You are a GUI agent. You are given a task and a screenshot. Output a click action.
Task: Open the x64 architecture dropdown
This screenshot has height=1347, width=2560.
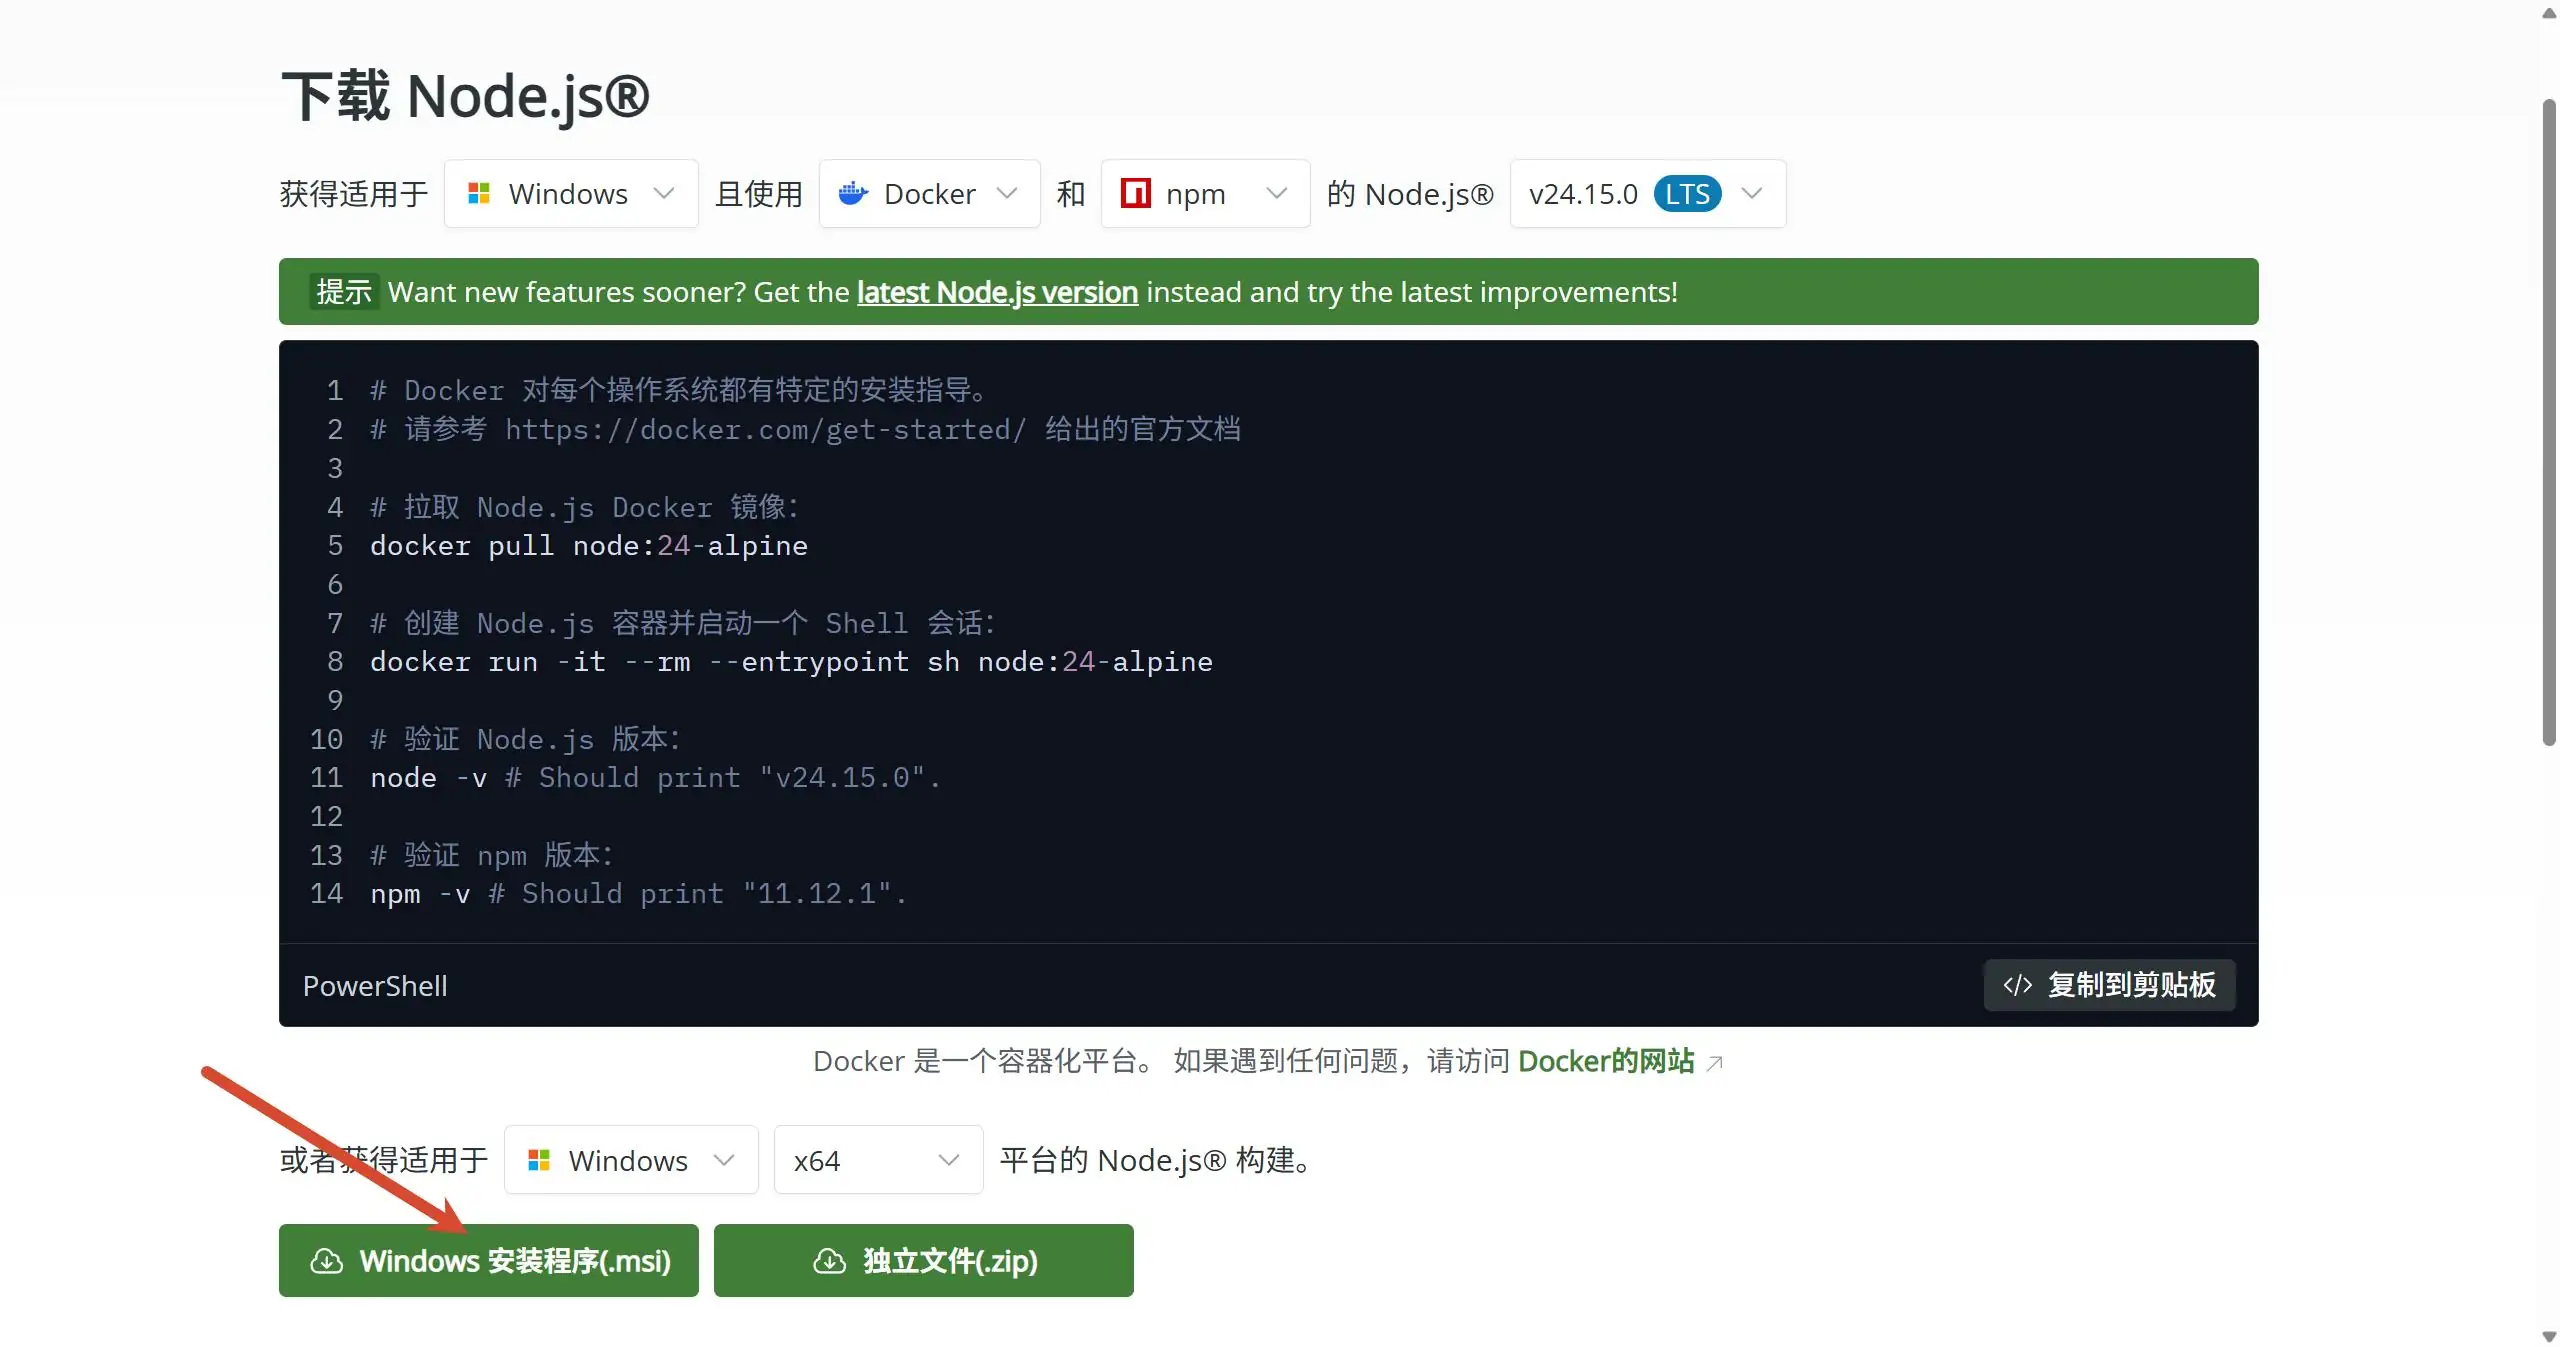click(878, 1160)
